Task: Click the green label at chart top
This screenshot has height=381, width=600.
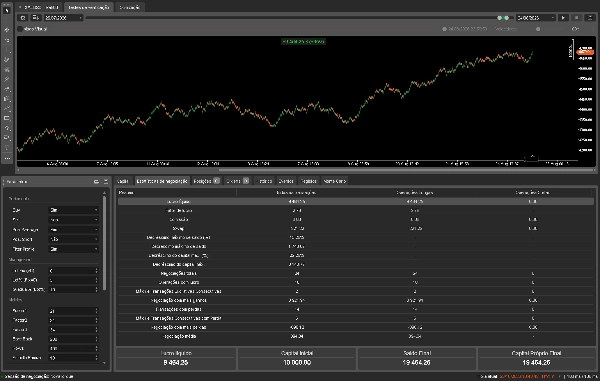Action: click(x=303, y=41)
